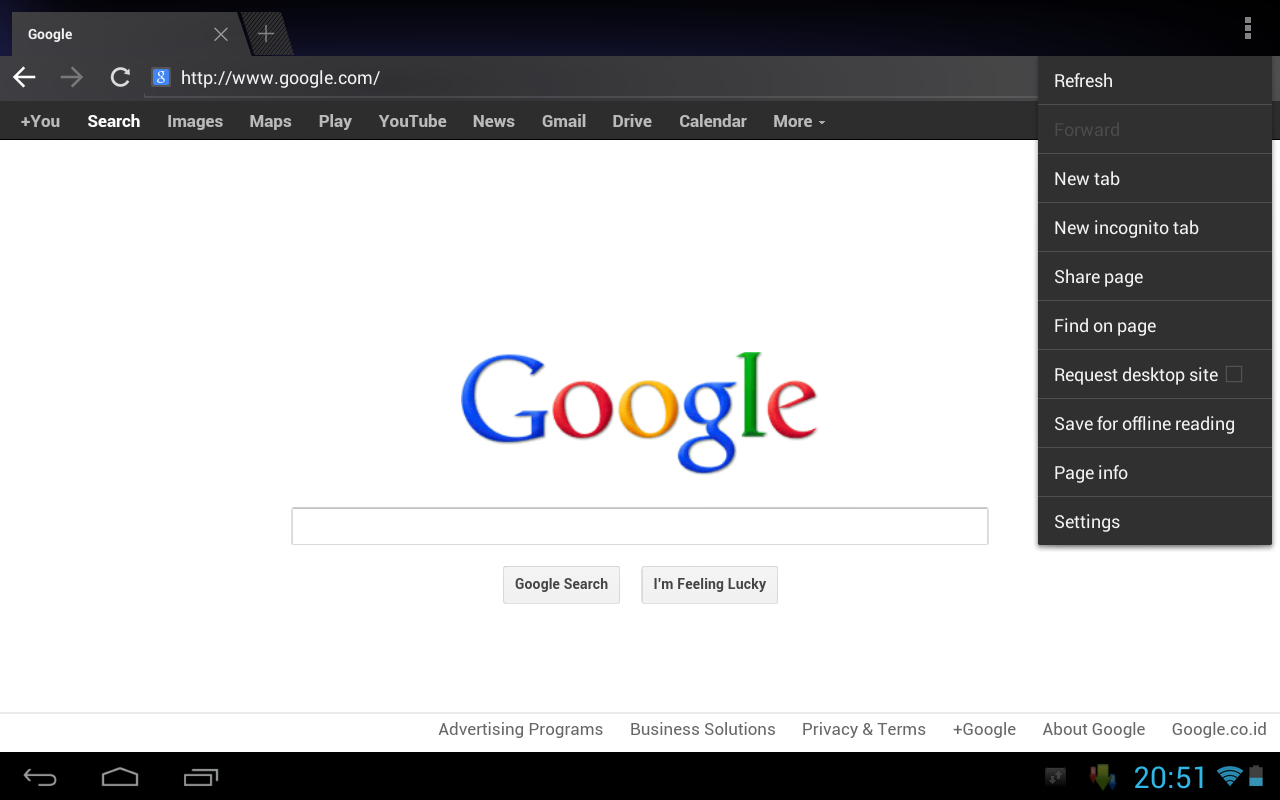Tap the download arrow notification icon
1280x800 pixels.
coord(1102,777)
